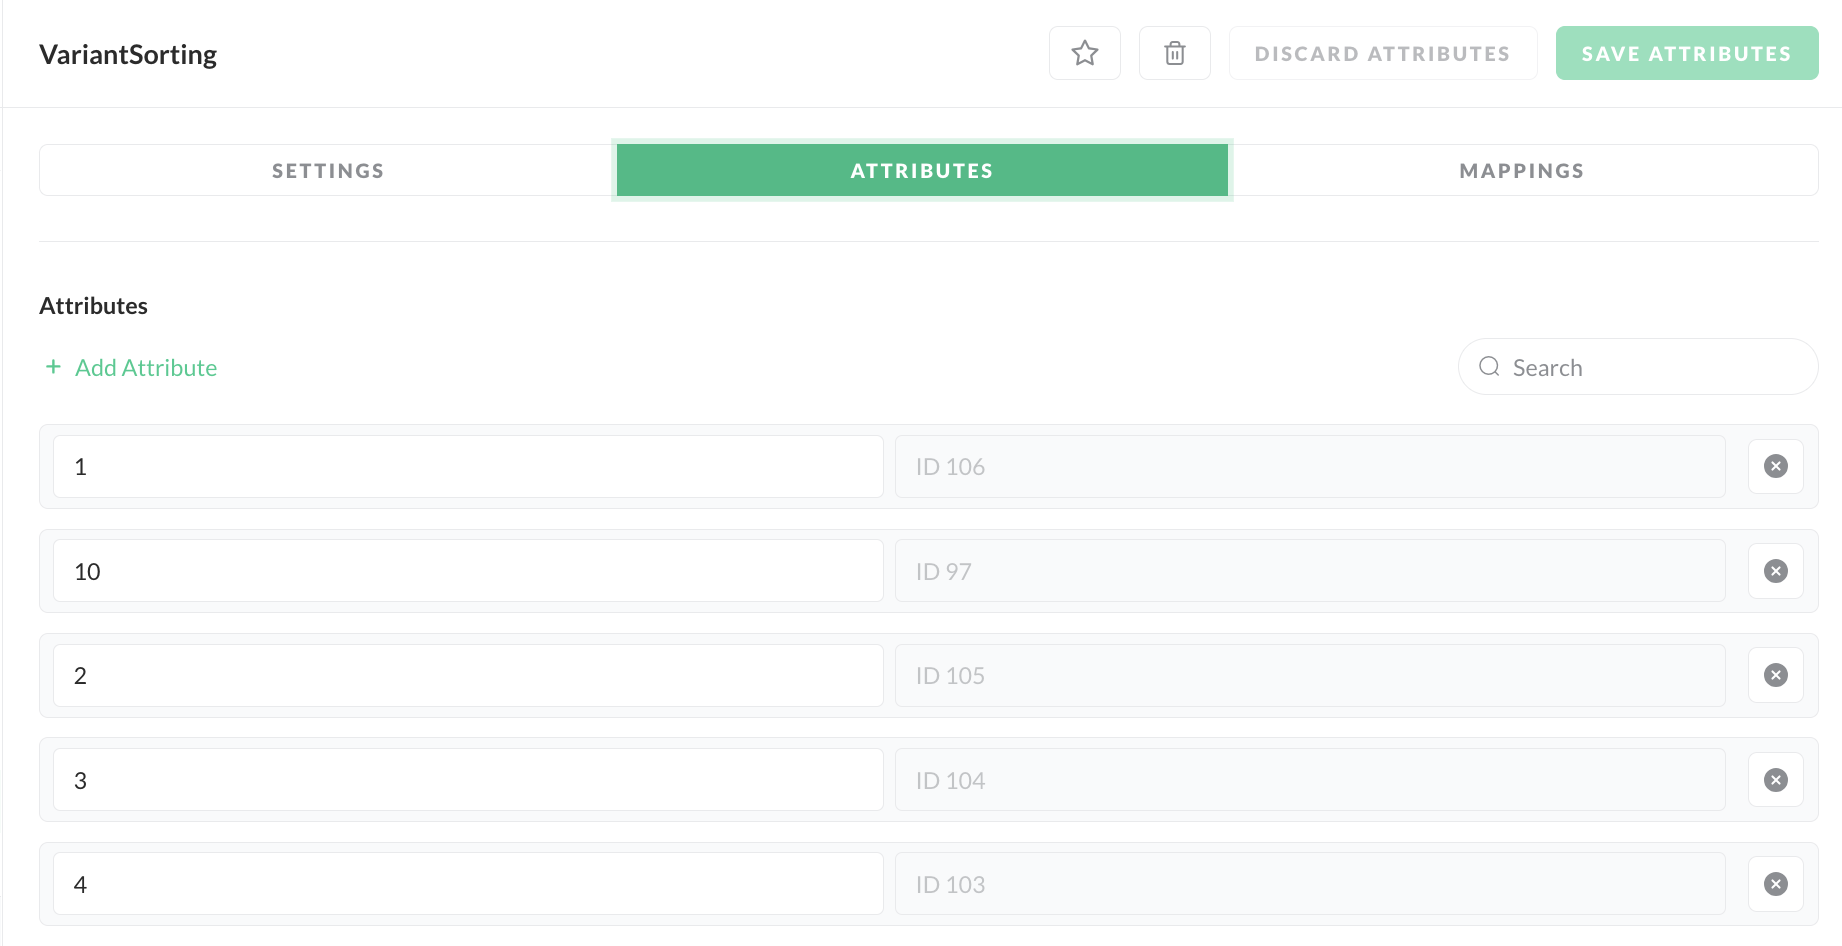Click the ID 105 field

(1310, 676)
